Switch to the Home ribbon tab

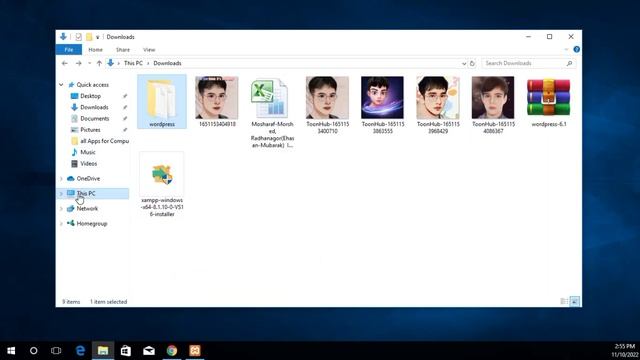pos(96,49)
